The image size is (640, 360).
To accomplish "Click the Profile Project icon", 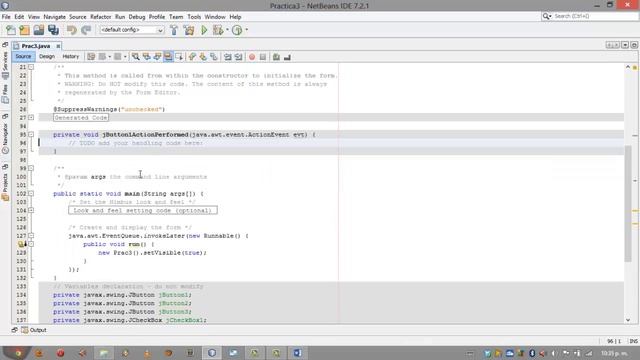I will [237, 30].
